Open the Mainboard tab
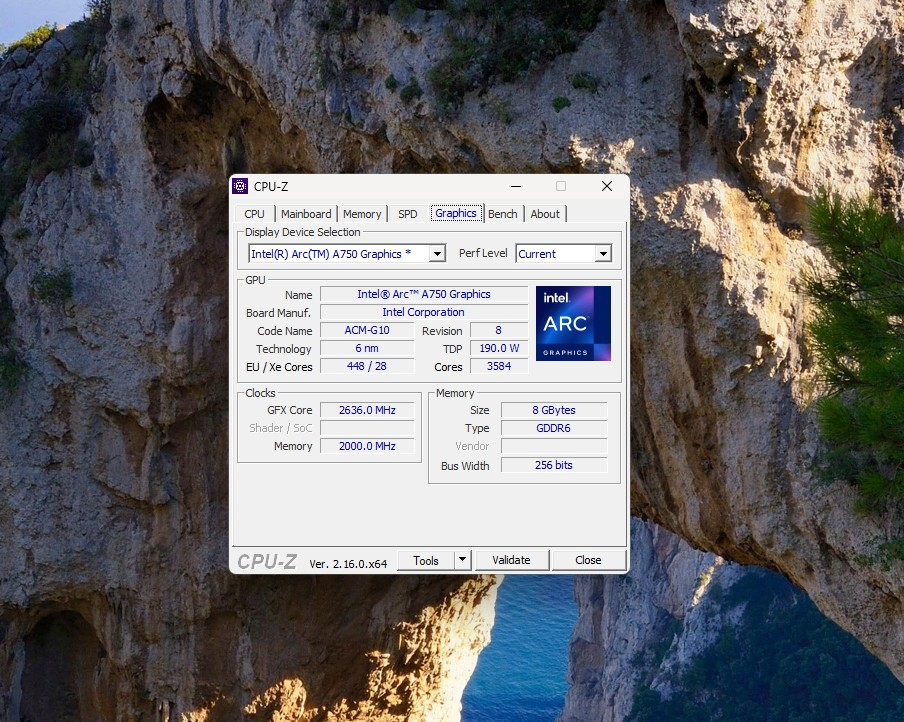The image size is (904, 722). (x=306, y=214)
